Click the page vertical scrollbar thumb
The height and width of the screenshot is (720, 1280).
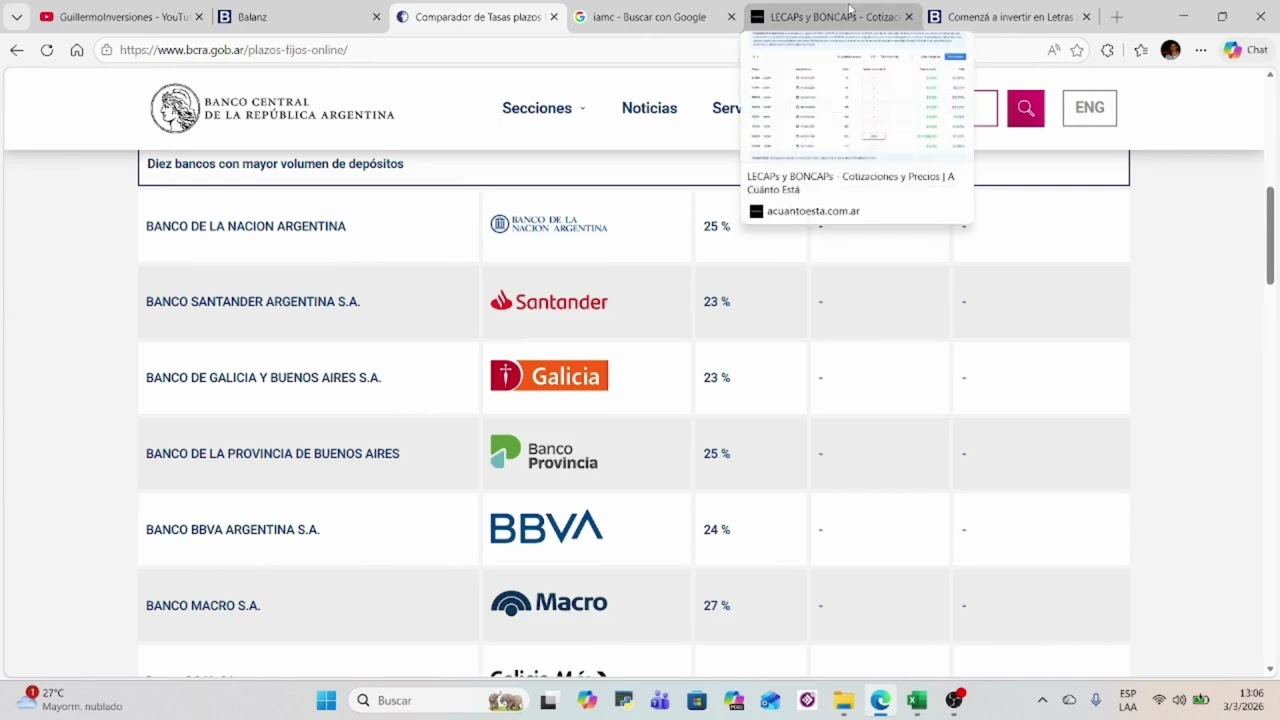click(x=1271, y=235)
